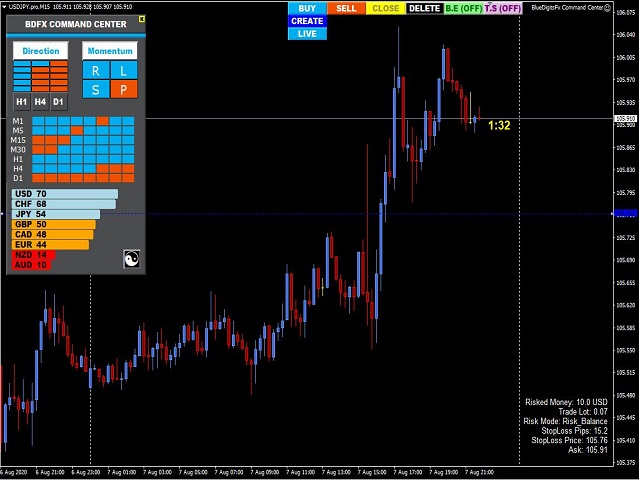Click the StopLoss Price: 105.76 text
Screen dimensions: 640x480
569,440
